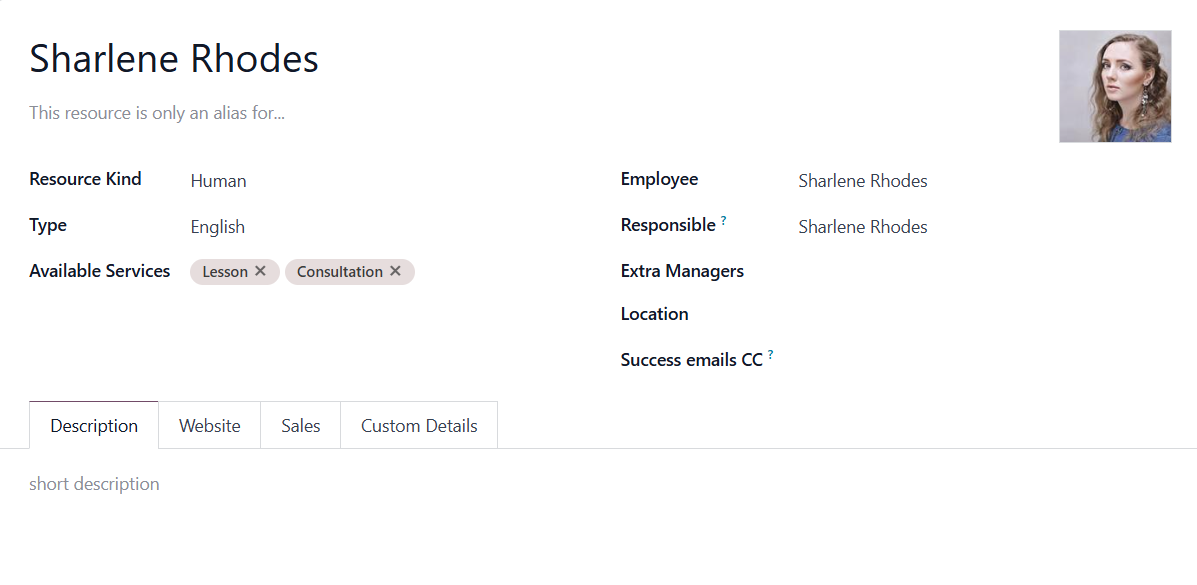Screen dimensions: 1197x585
Task: Click the Location empty field
Action: [985, 314]
